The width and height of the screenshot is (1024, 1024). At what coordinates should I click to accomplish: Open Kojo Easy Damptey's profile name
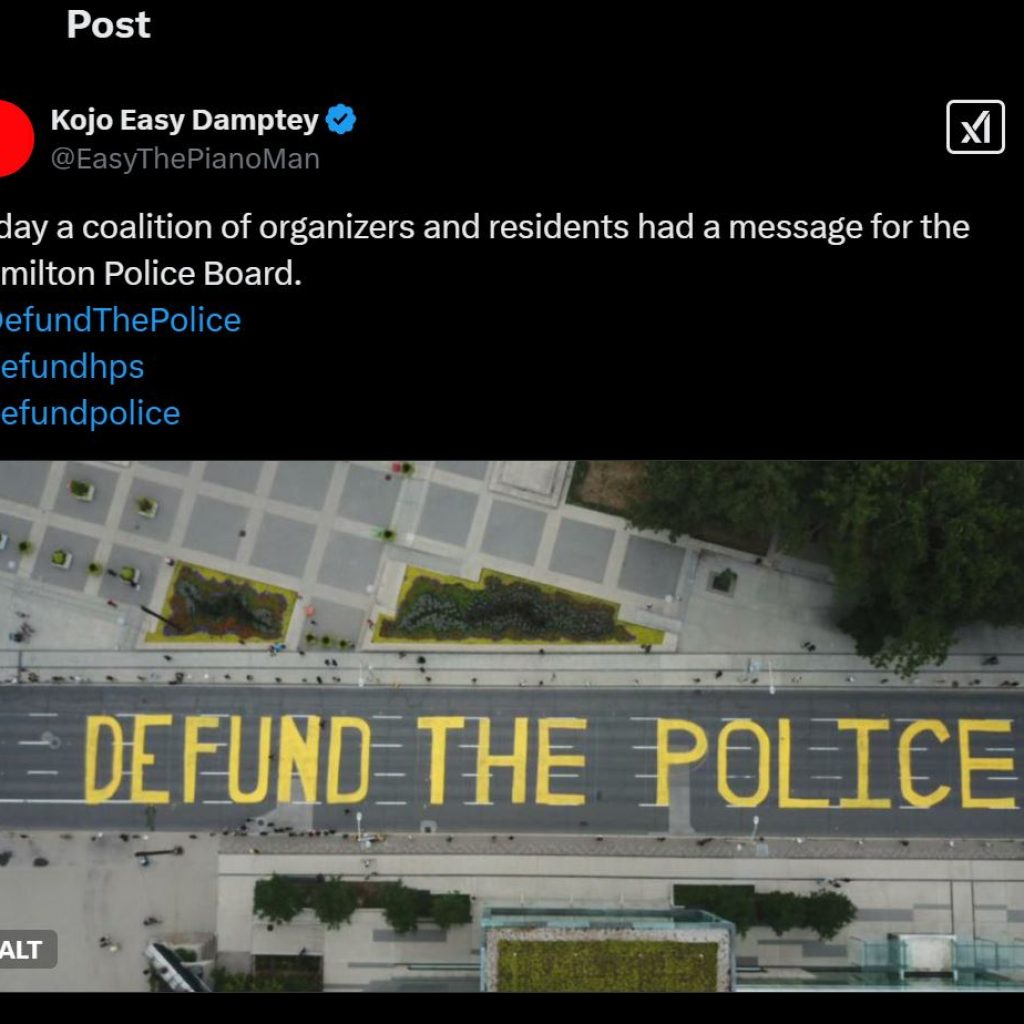[x=184, y=120]
